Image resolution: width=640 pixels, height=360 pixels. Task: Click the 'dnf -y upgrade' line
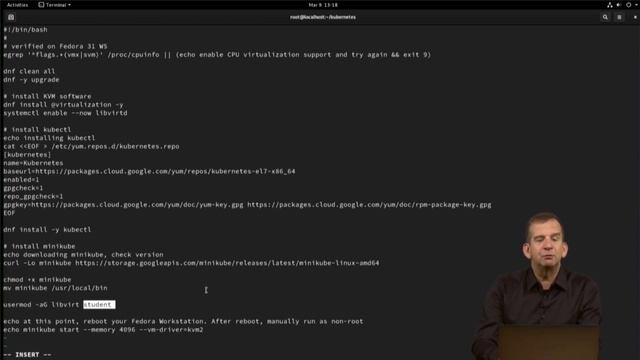pos(31,80)
